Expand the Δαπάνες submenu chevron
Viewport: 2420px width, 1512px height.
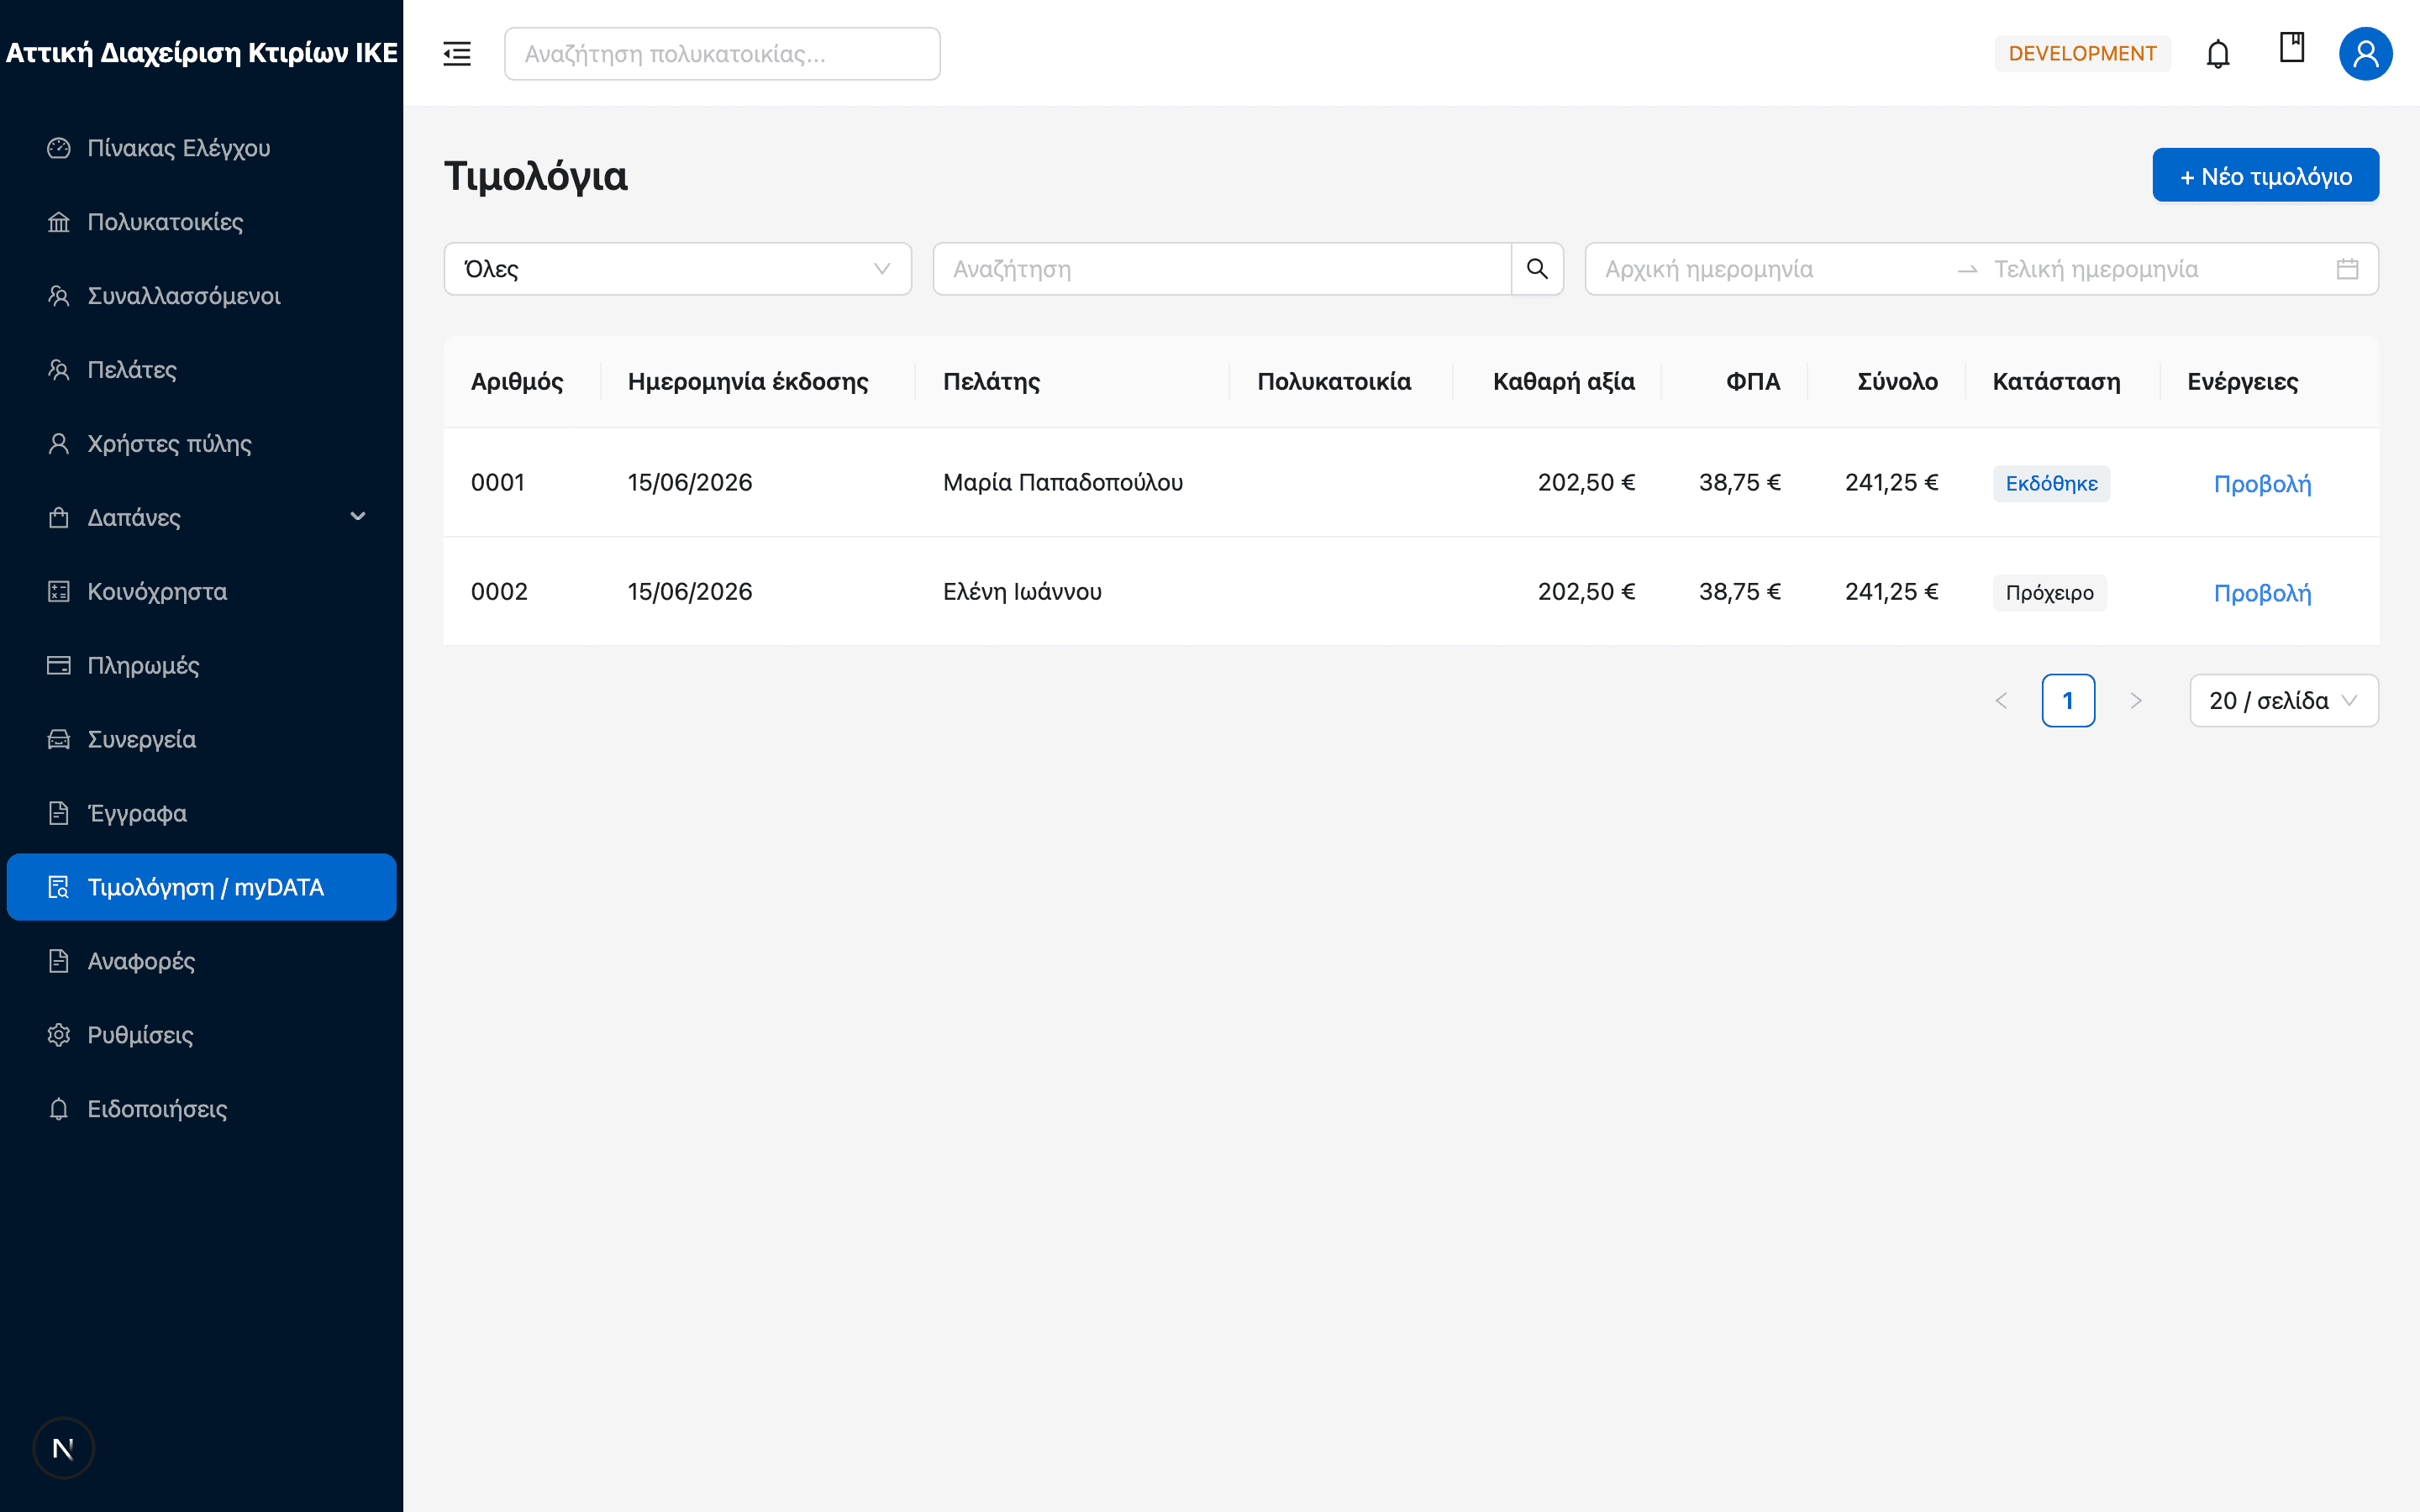[x=358, y=517]
